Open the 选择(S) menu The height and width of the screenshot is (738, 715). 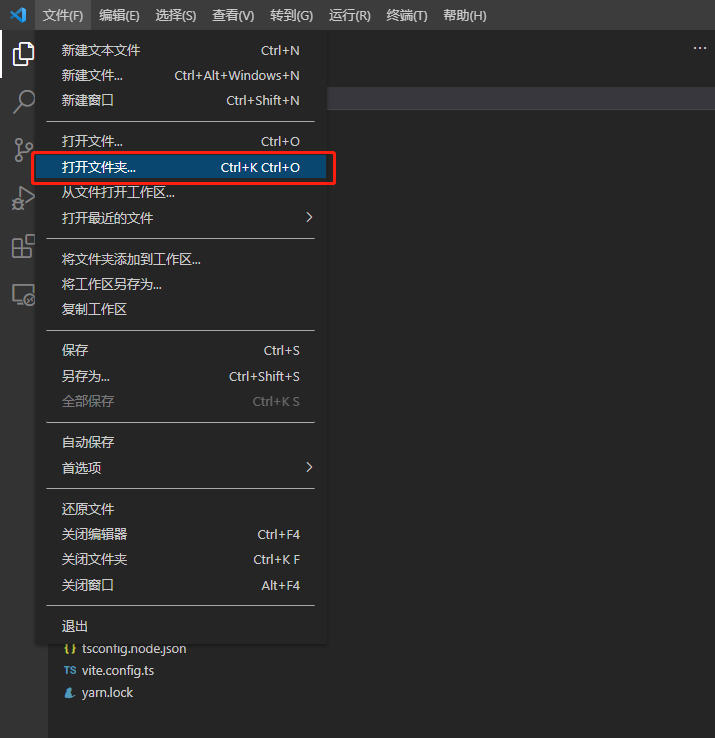pos(176,16)
